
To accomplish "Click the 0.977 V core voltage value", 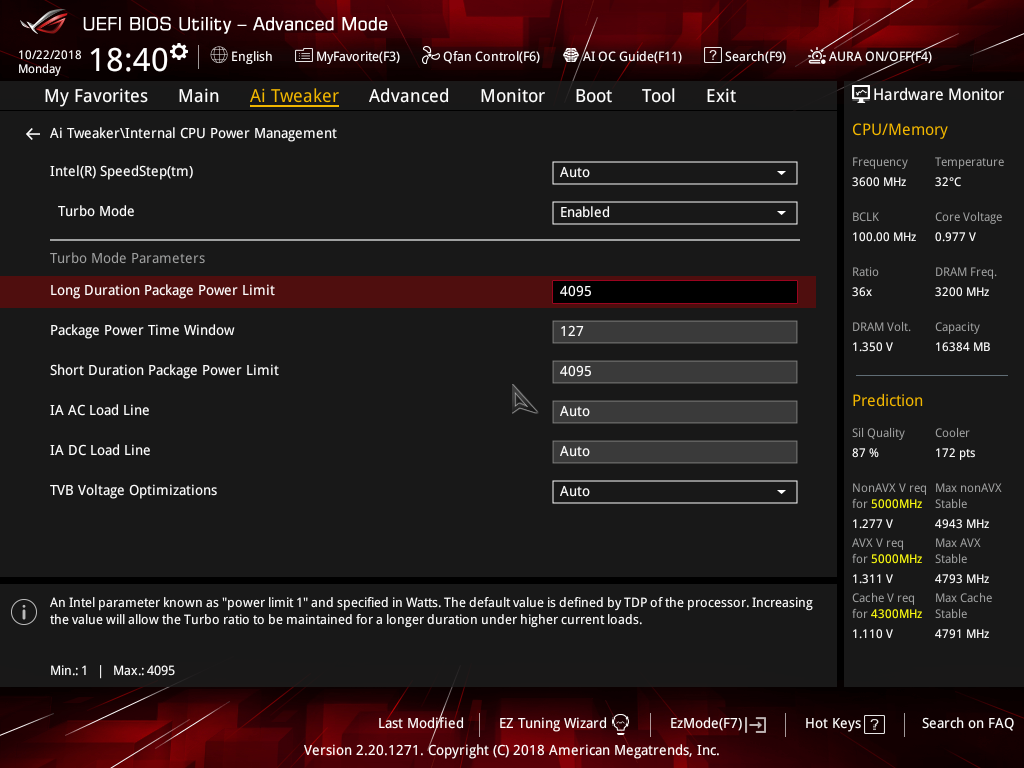I will (x=955, y=237).
